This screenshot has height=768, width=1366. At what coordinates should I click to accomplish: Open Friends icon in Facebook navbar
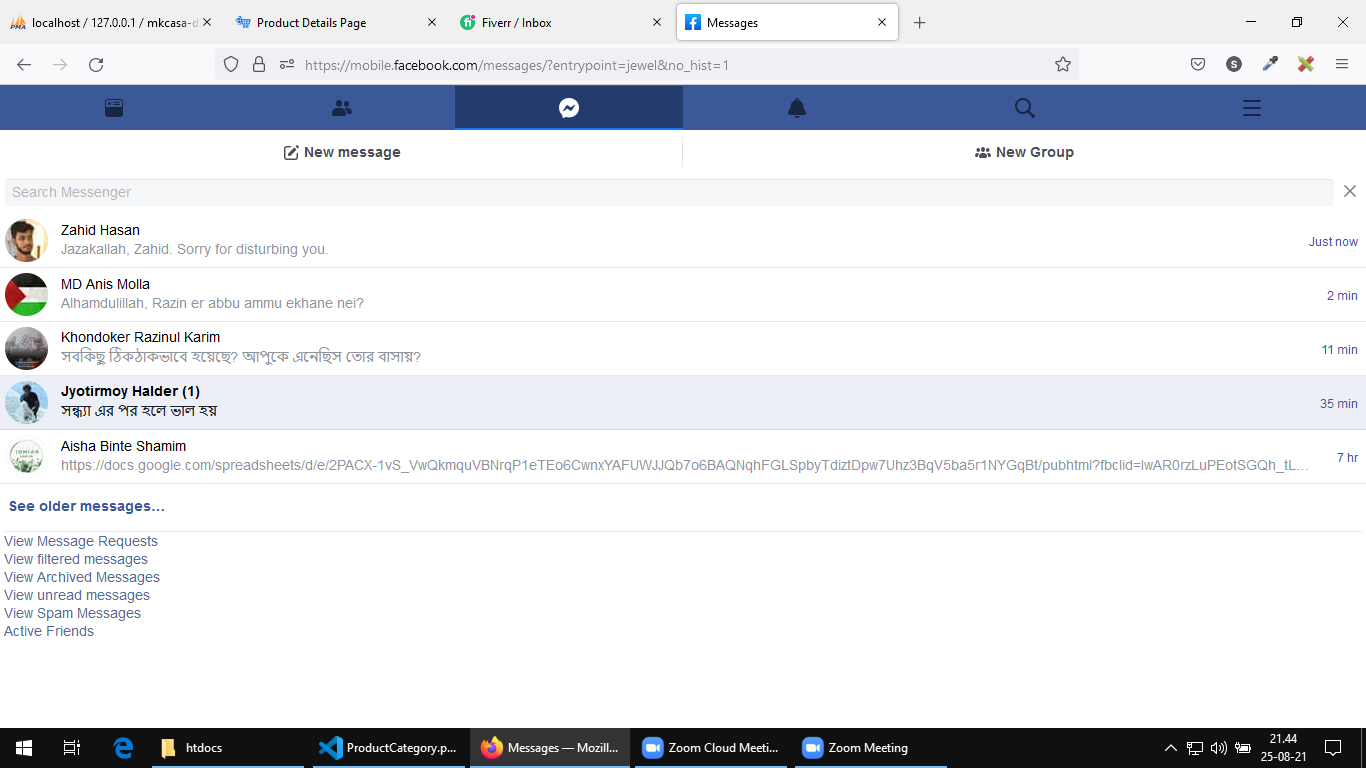click(x=342, y=108)
